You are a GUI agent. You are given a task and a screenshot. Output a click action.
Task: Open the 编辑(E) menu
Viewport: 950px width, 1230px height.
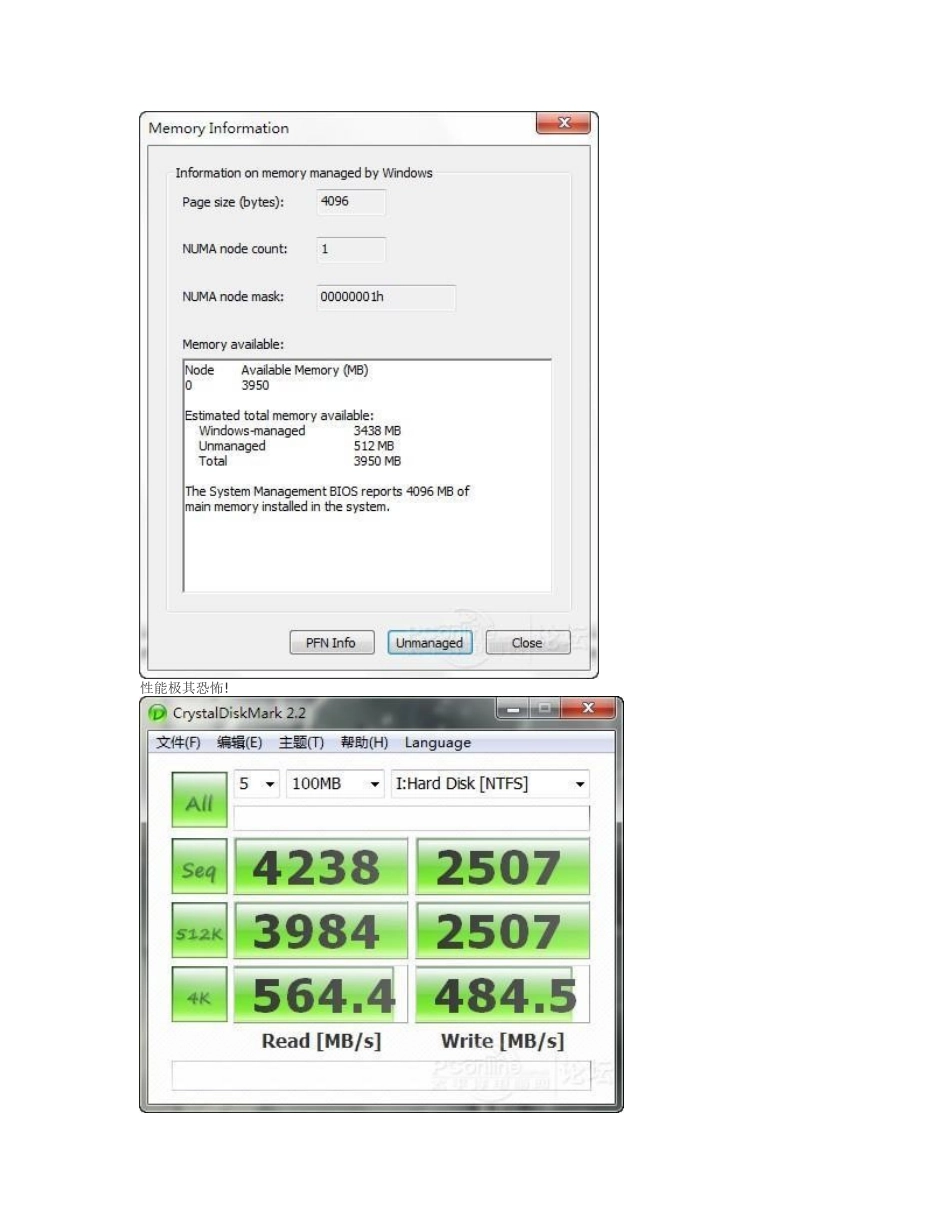click(240, 742)
